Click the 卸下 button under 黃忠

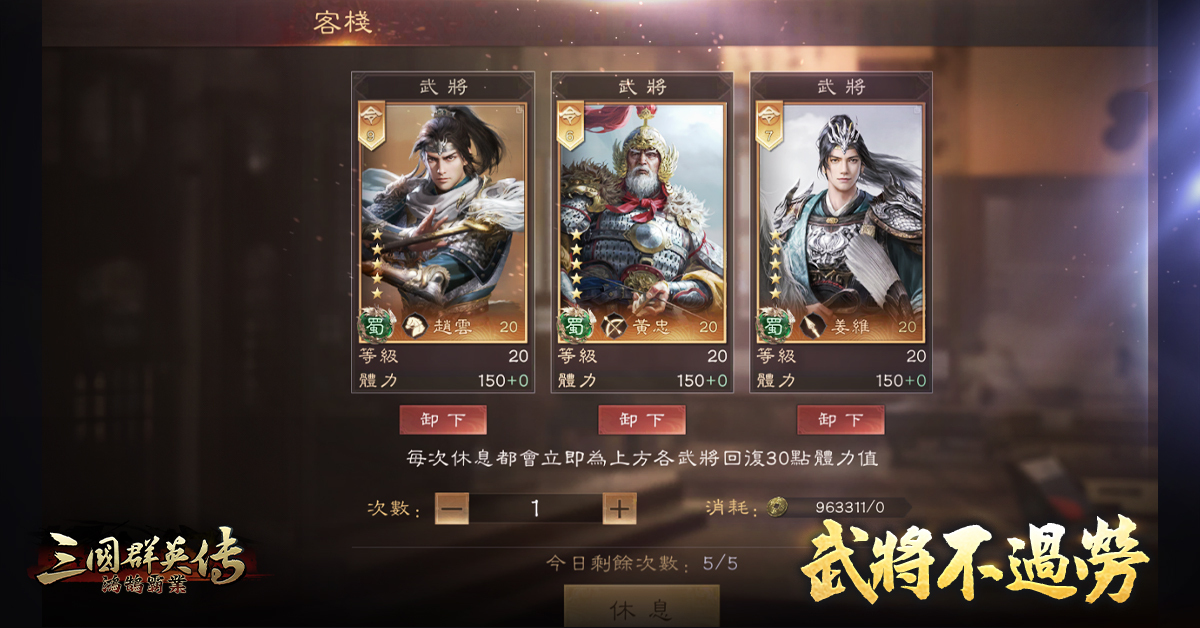point(641,420)
